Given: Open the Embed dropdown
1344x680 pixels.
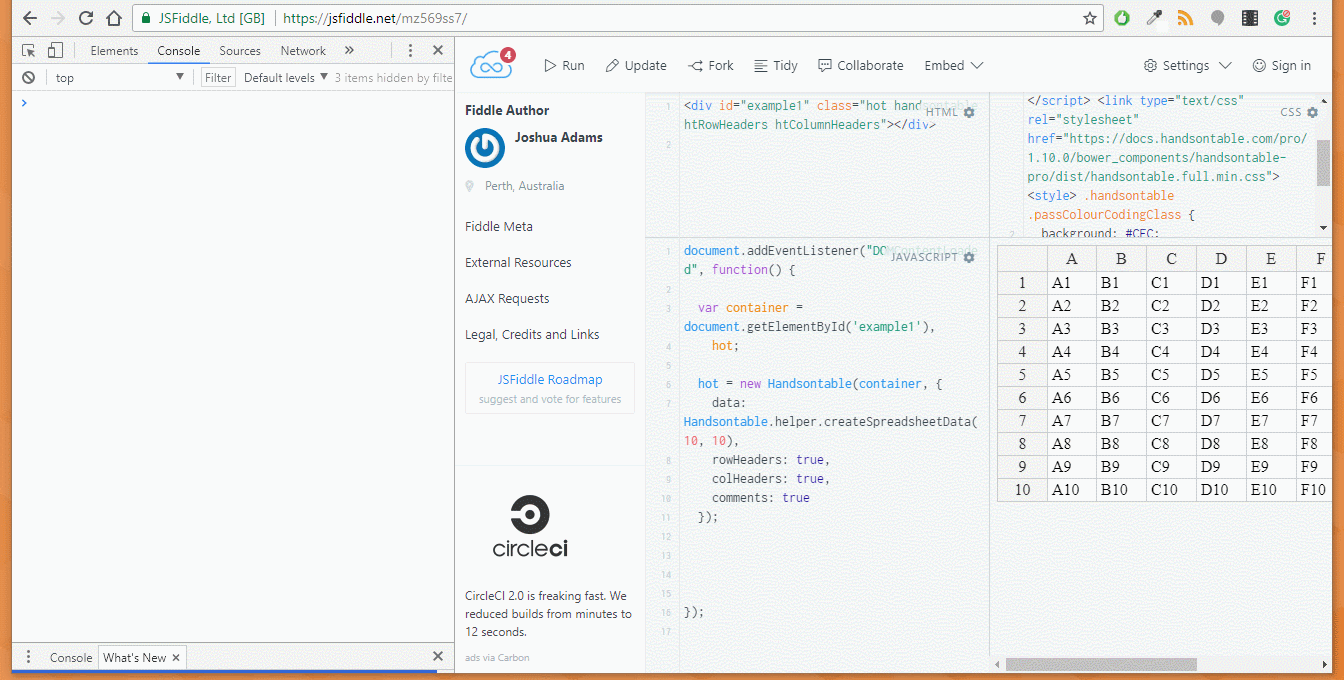Looking at the screenshot, I should [x=953, y=65].
